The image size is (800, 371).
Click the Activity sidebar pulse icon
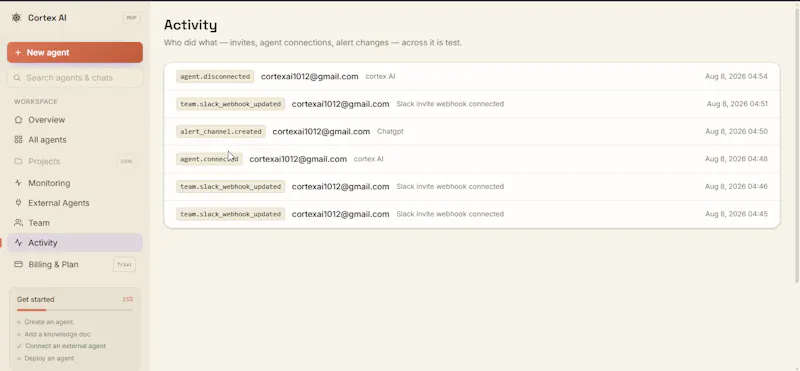[x=18, y=243]
